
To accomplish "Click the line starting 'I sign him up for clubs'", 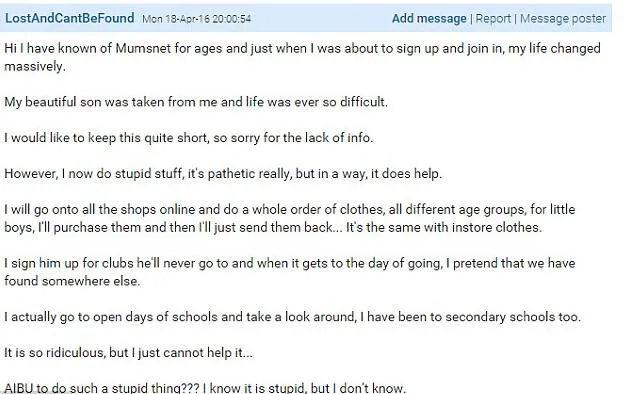I will click(x=290, y=263).
